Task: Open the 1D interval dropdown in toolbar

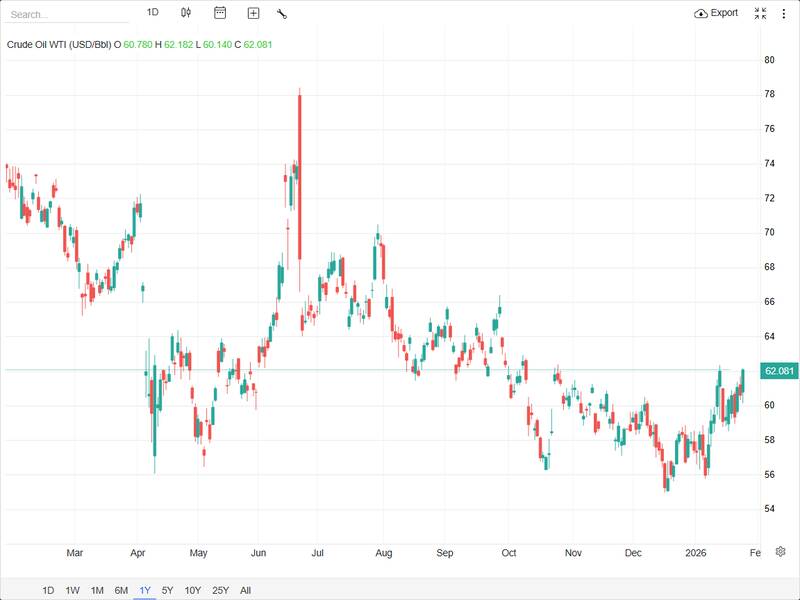Action: [153, 12]
